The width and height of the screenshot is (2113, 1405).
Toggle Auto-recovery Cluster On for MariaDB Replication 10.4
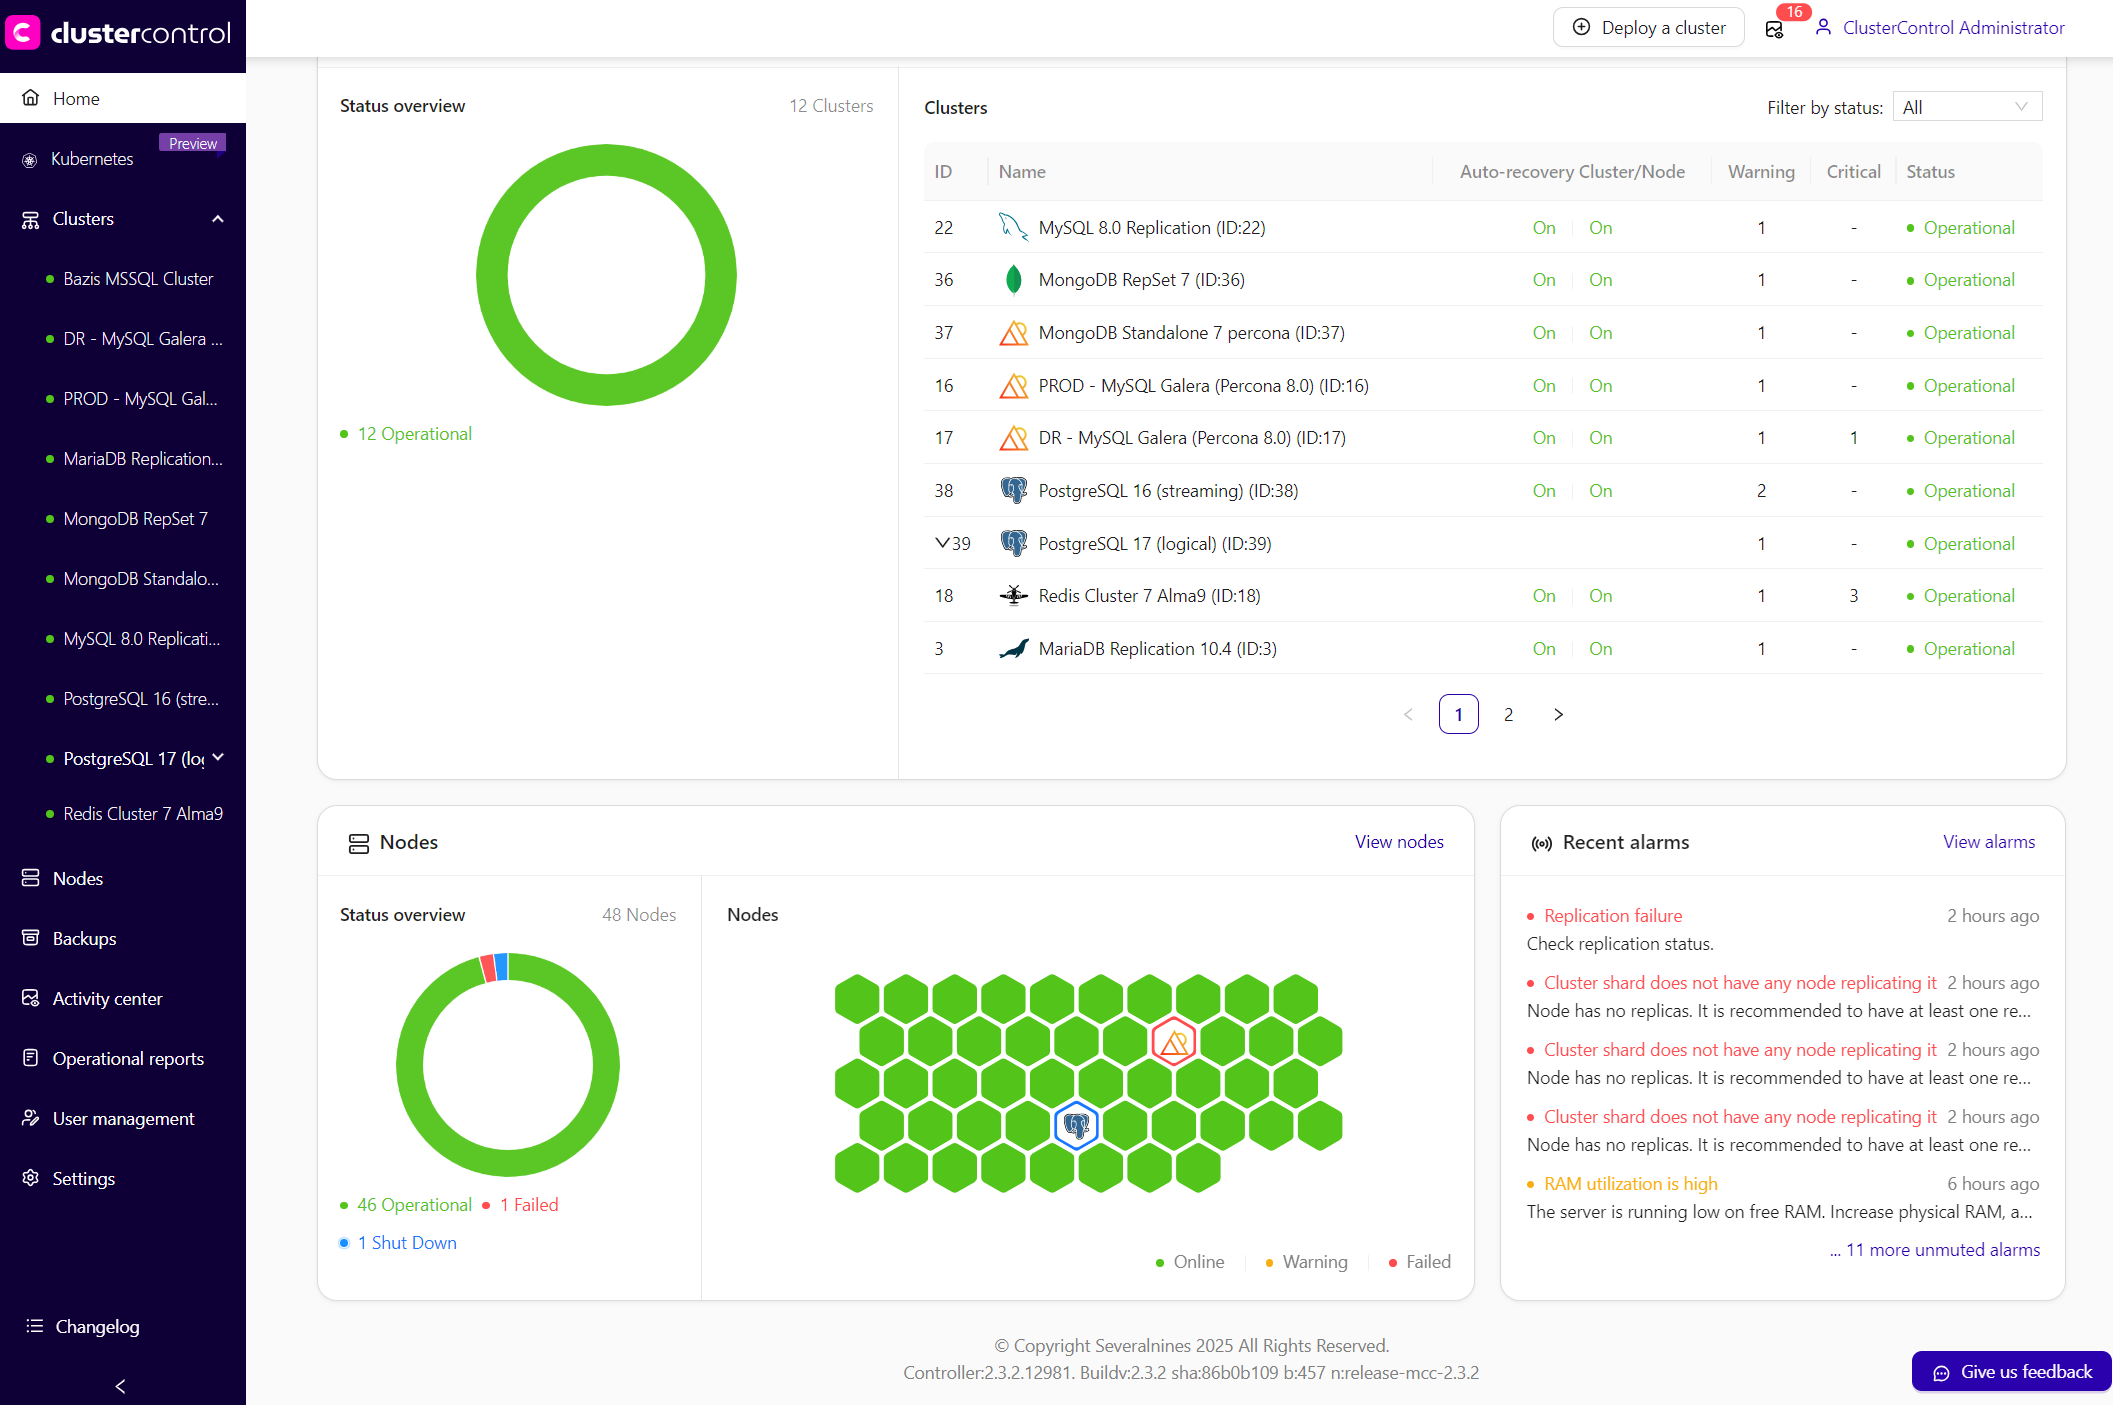tap(1544, 648)
